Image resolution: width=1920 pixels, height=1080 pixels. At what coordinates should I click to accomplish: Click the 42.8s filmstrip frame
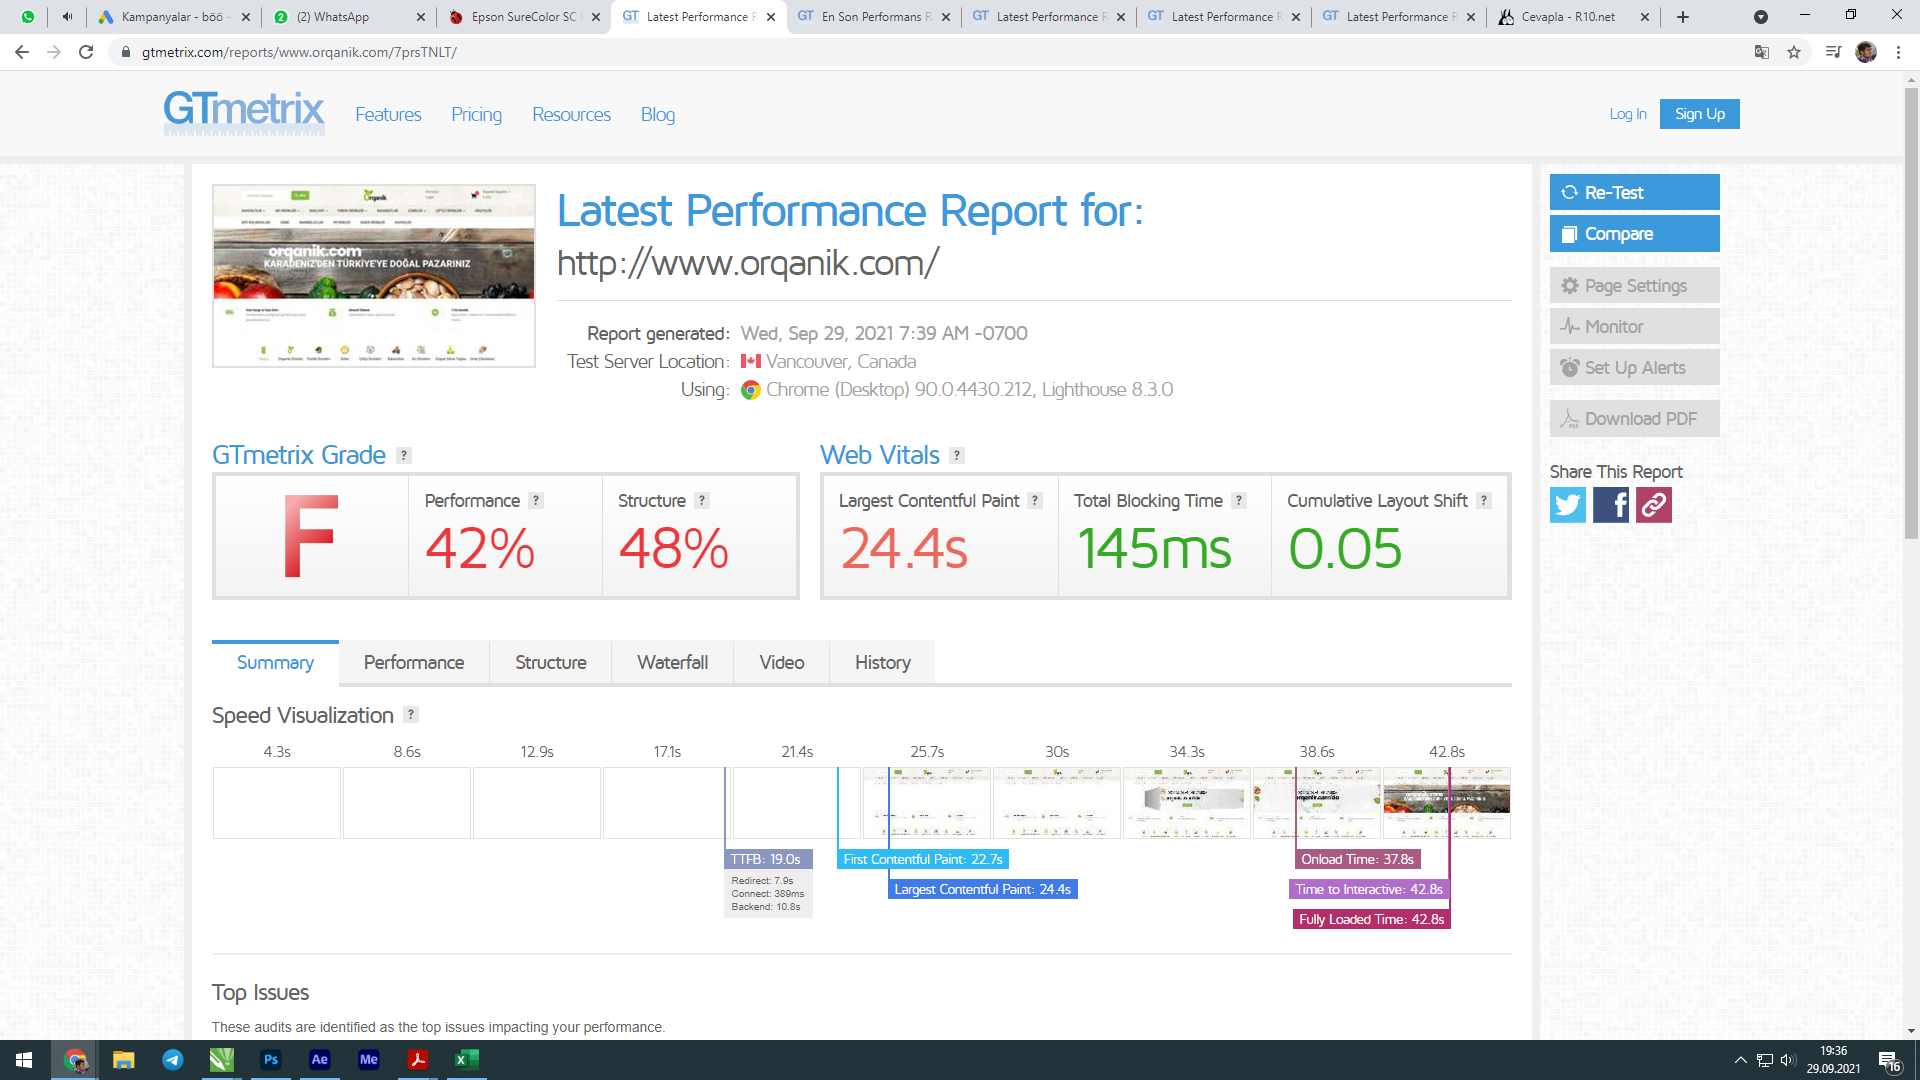(1447, 802)
